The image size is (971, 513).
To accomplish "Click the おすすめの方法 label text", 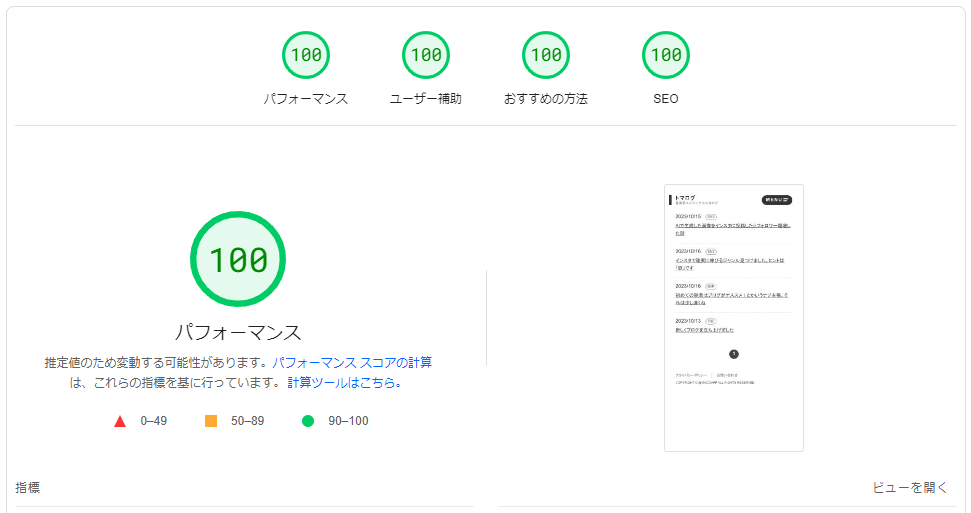I will (546, 99).
